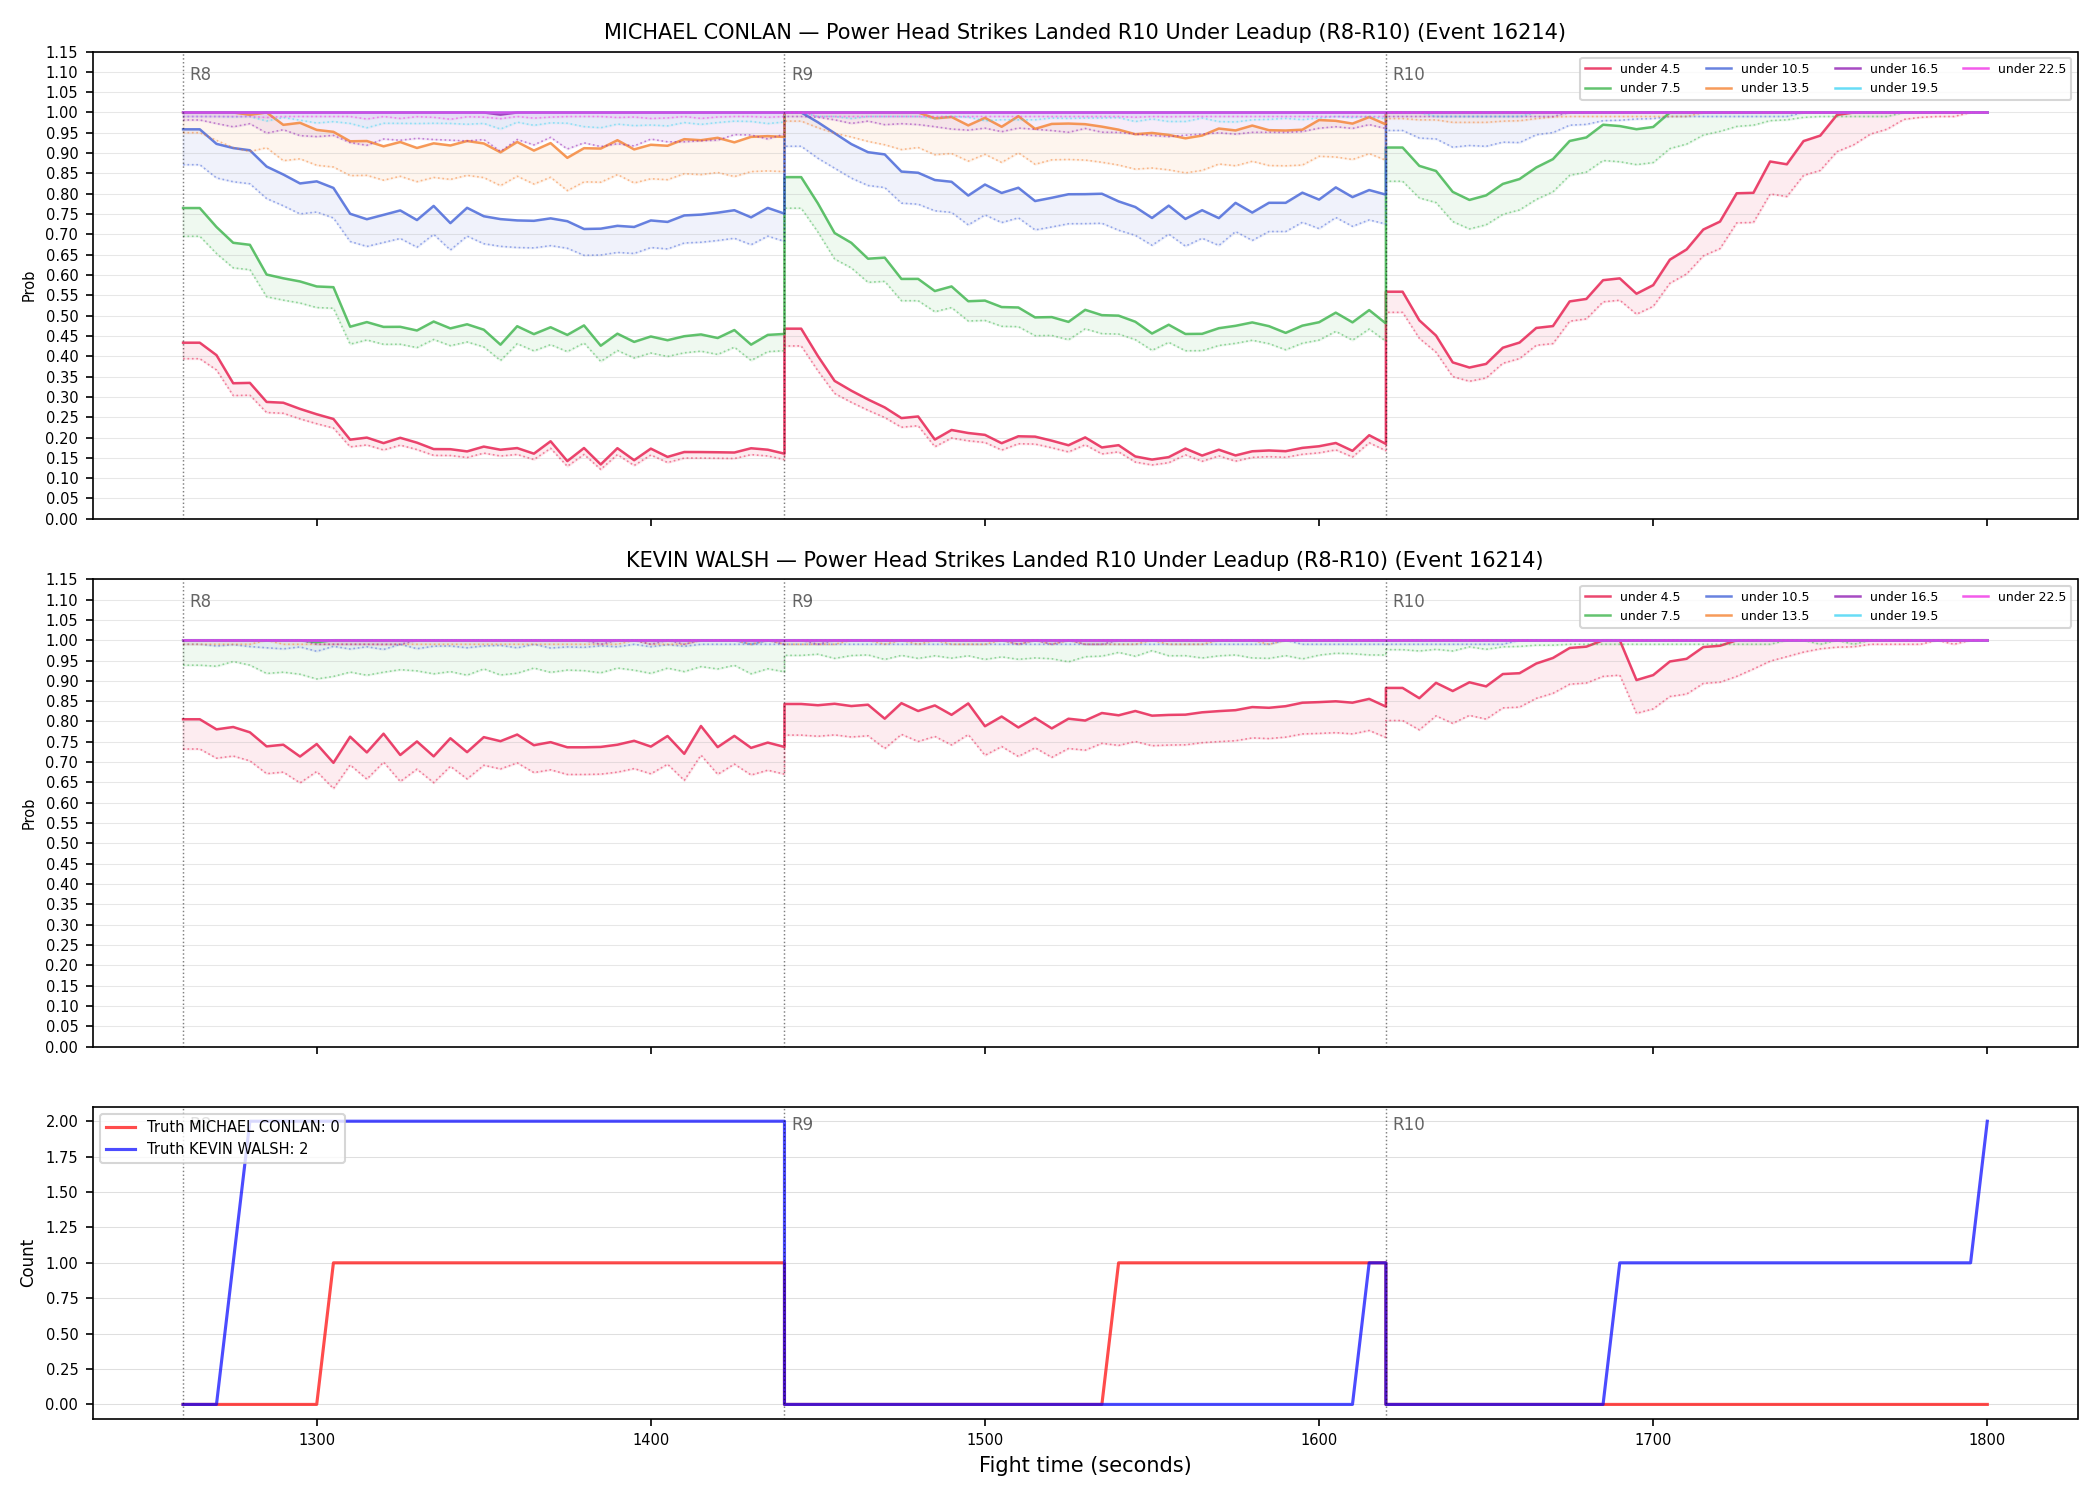Click the 2.00 tick on Count axis
This screenshot has width=2100, height=1500.
pos(62,1121)
